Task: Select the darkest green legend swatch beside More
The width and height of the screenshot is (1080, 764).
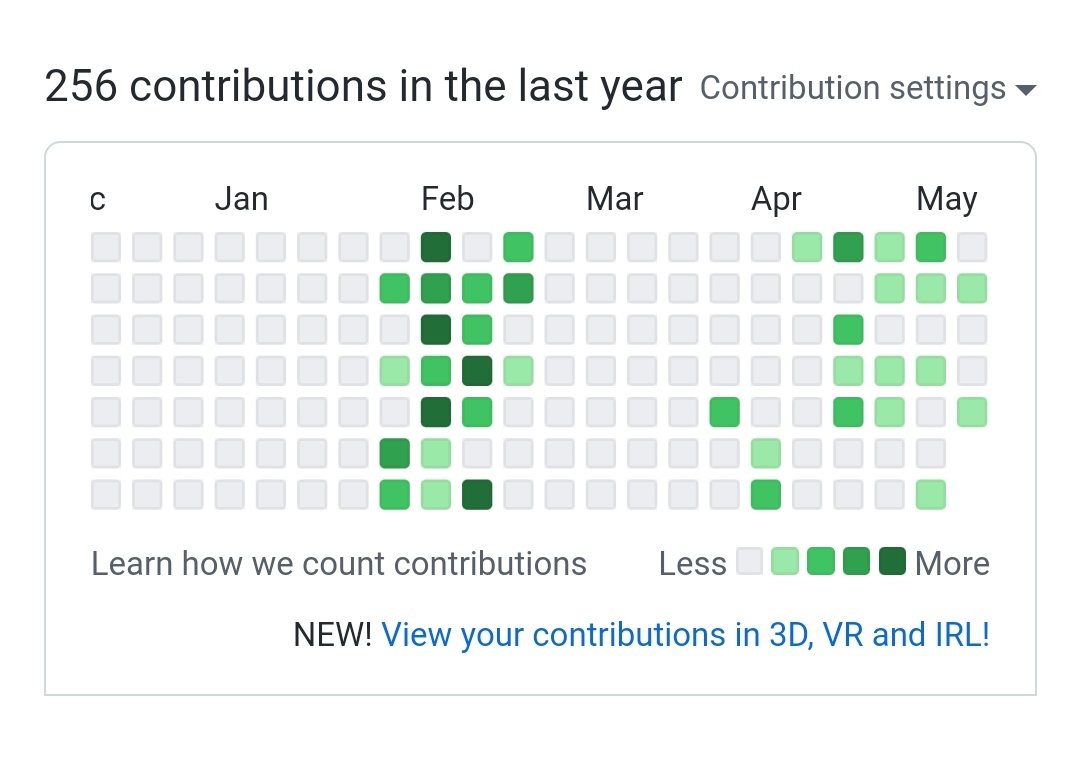Action: [892, 562]
